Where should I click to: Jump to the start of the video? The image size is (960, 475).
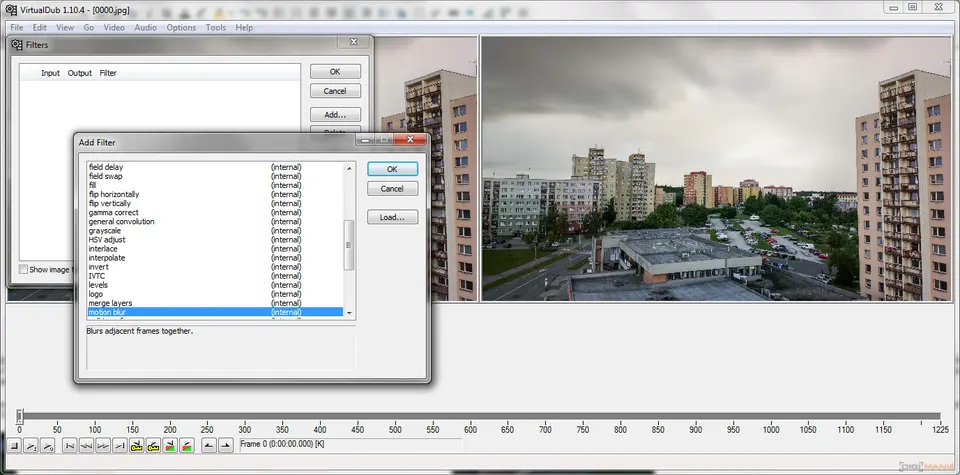point(69,445)
